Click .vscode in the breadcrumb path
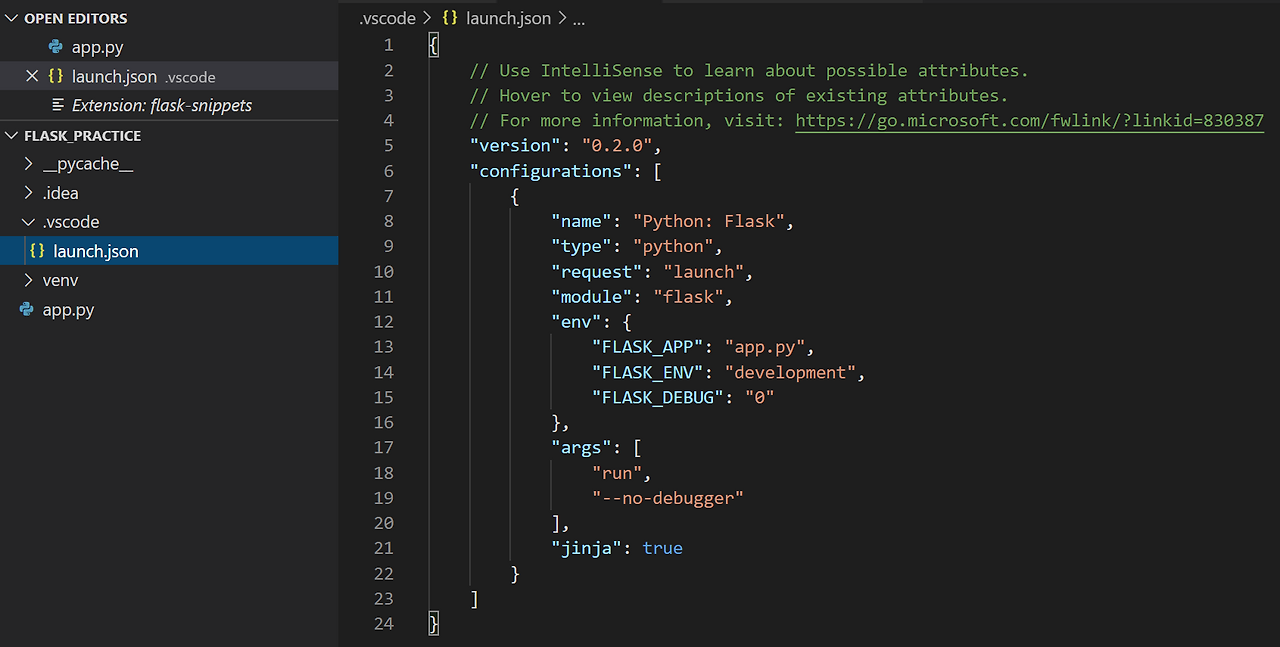Viewport: 1280px width, 647px height. tap(386, 18)
